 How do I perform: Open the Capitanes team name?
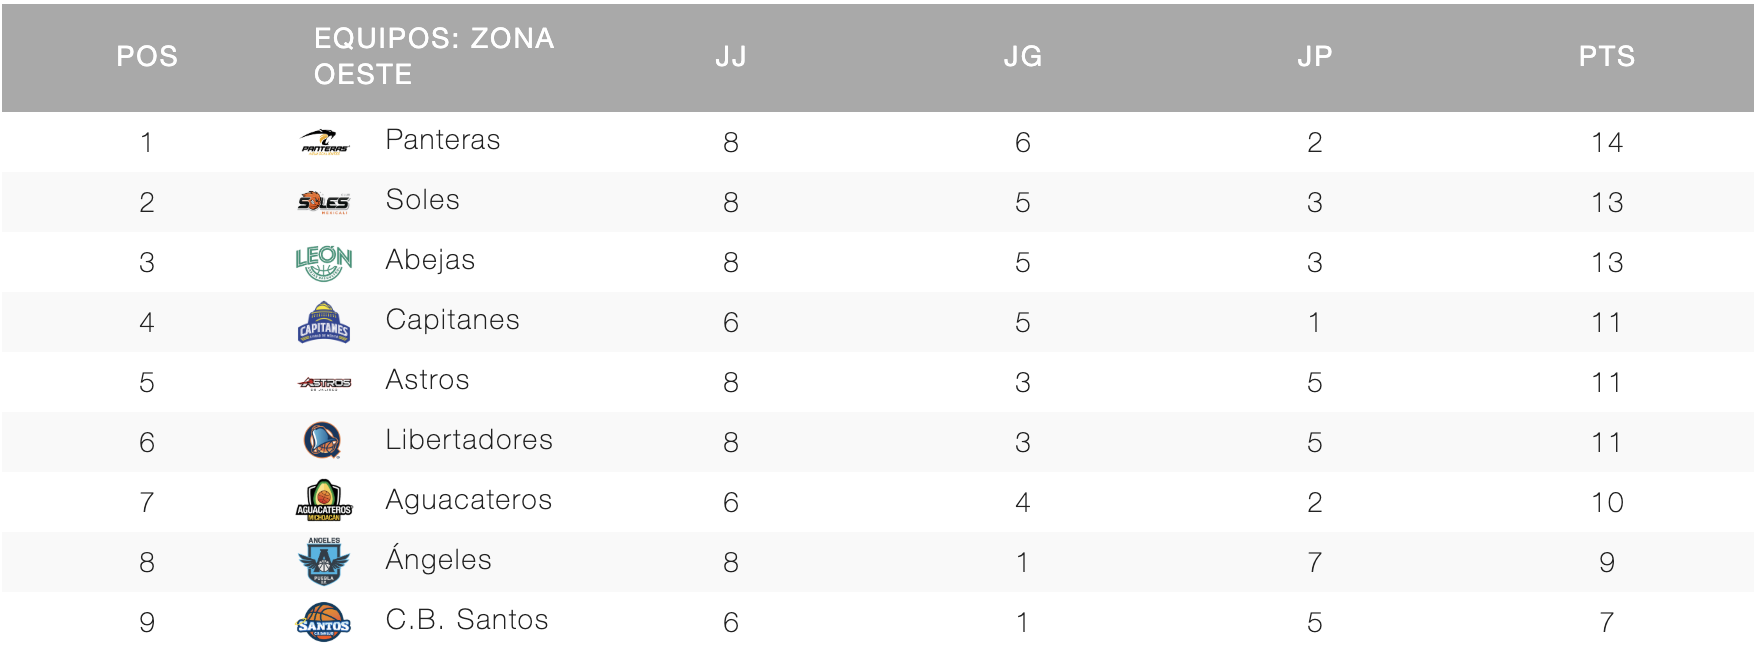pos(453,320)
